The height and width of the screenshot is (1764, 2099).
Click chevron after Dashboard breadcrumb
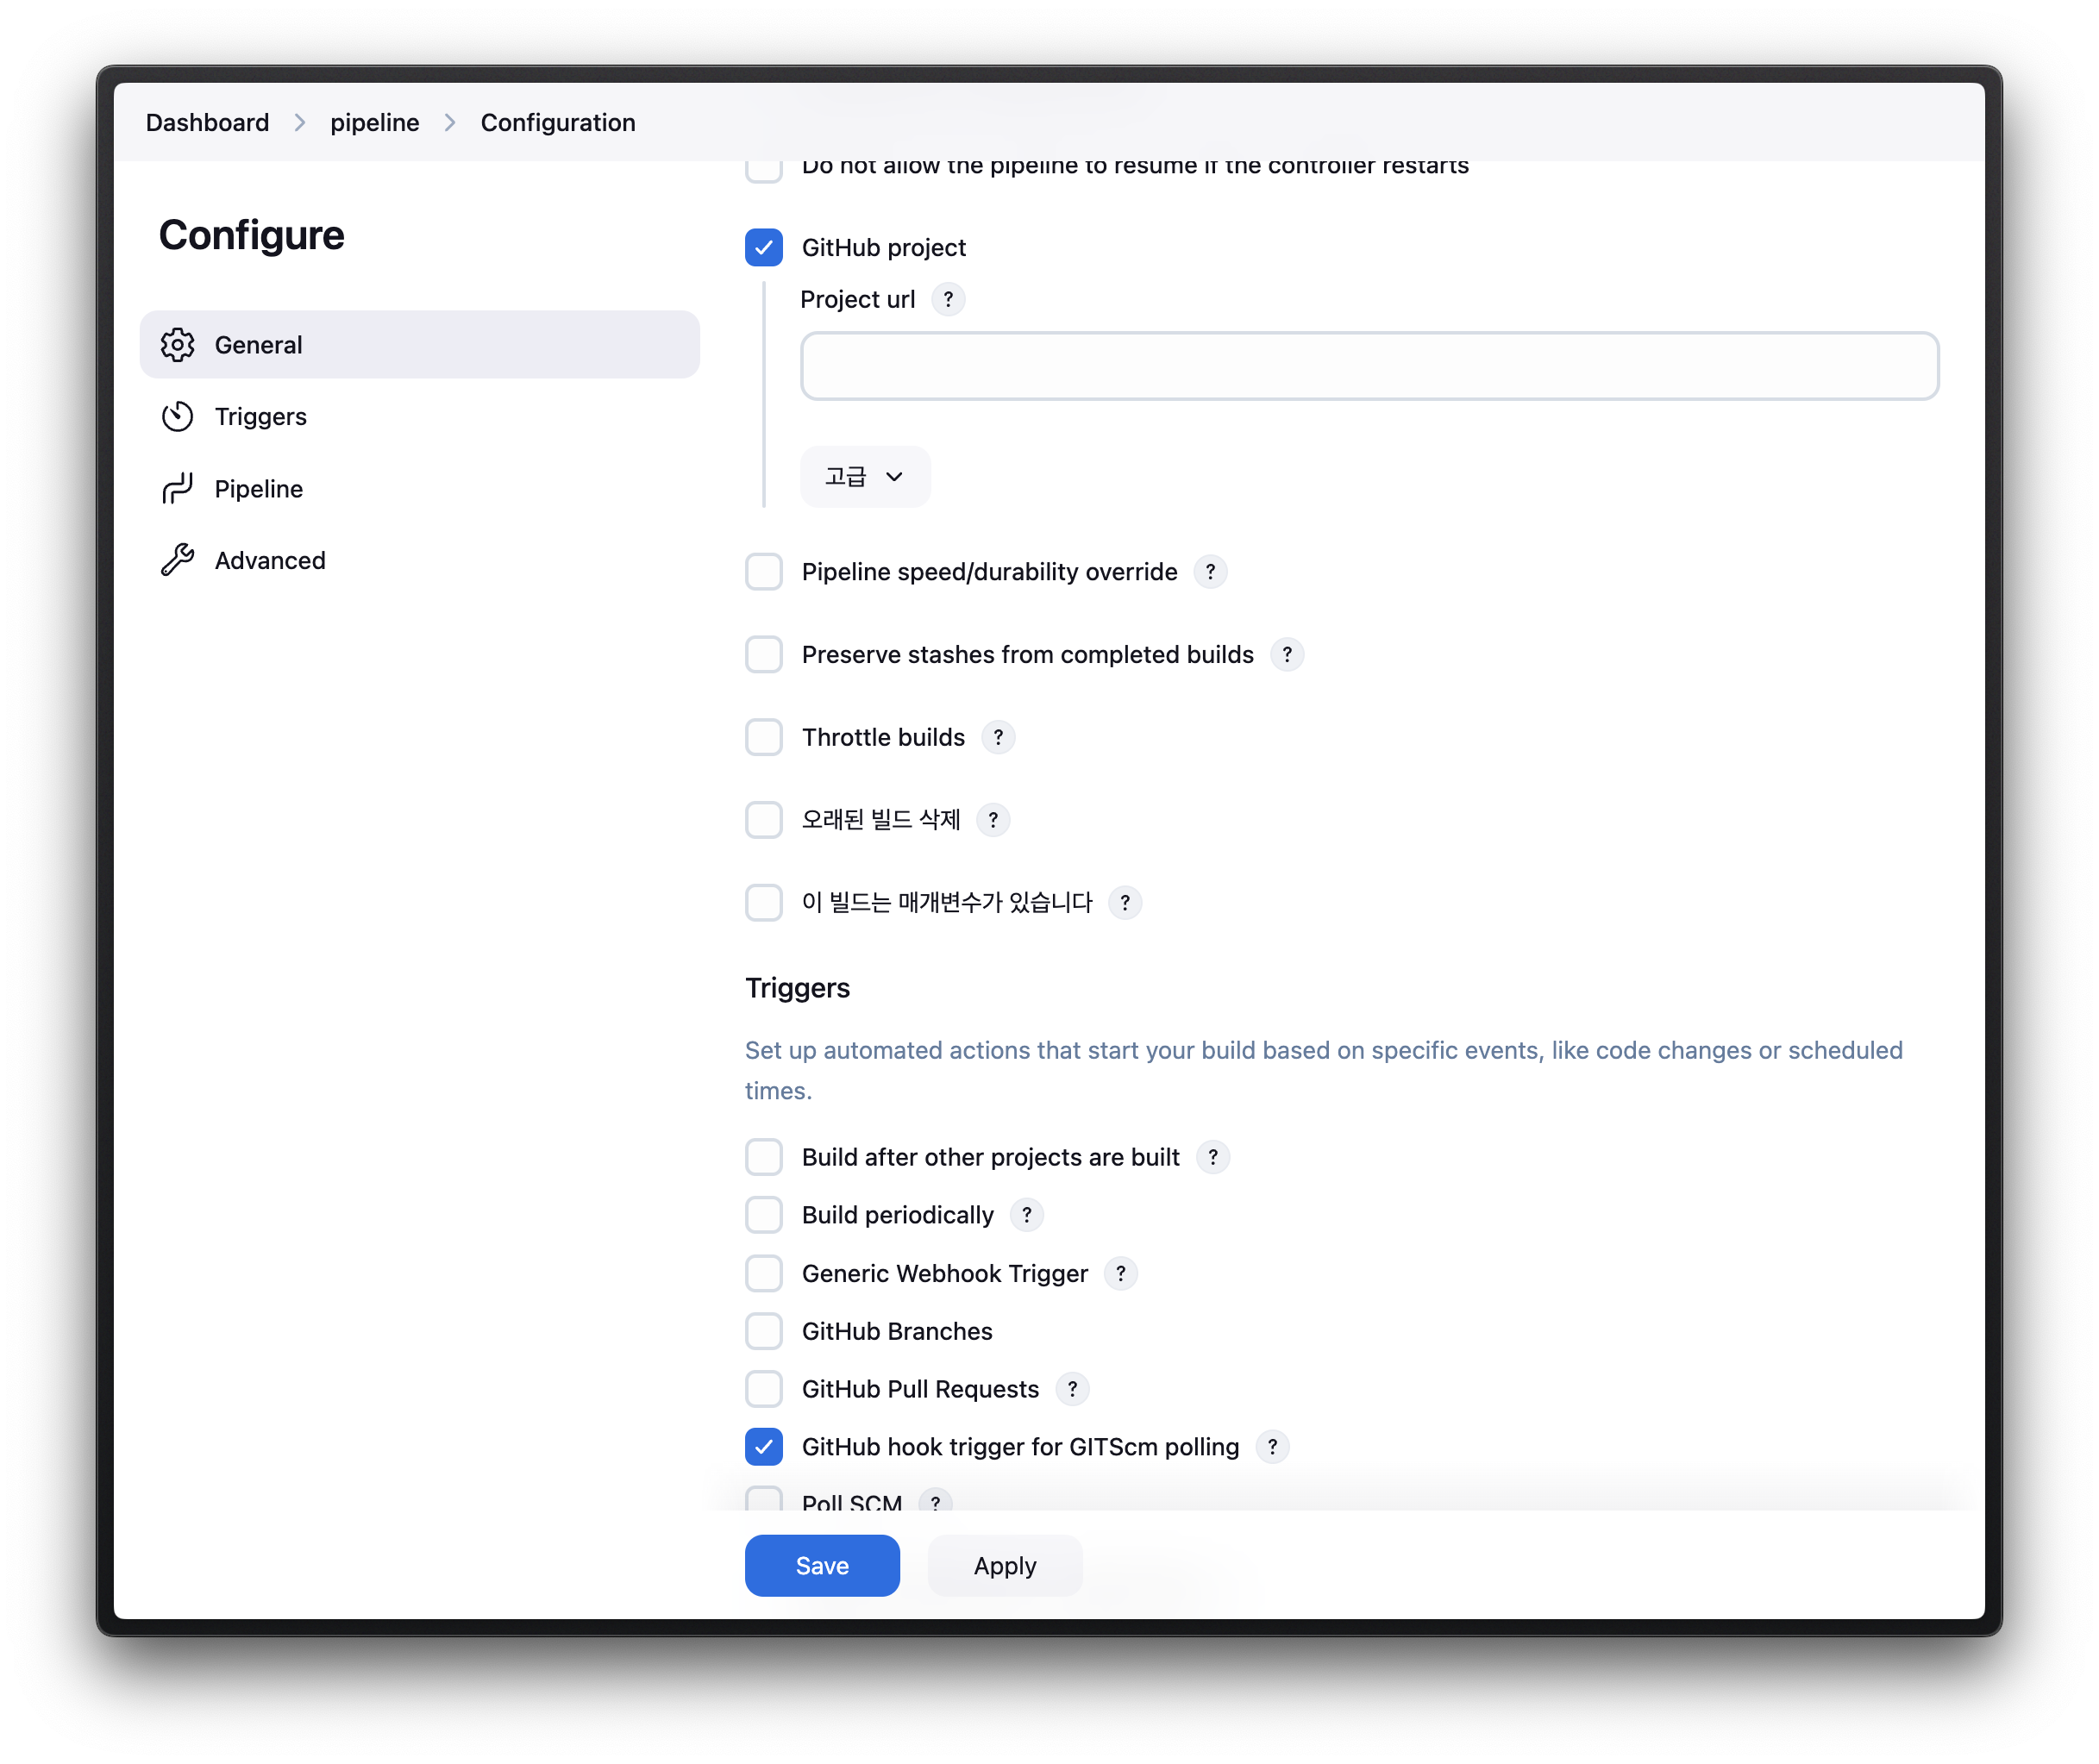300,123
